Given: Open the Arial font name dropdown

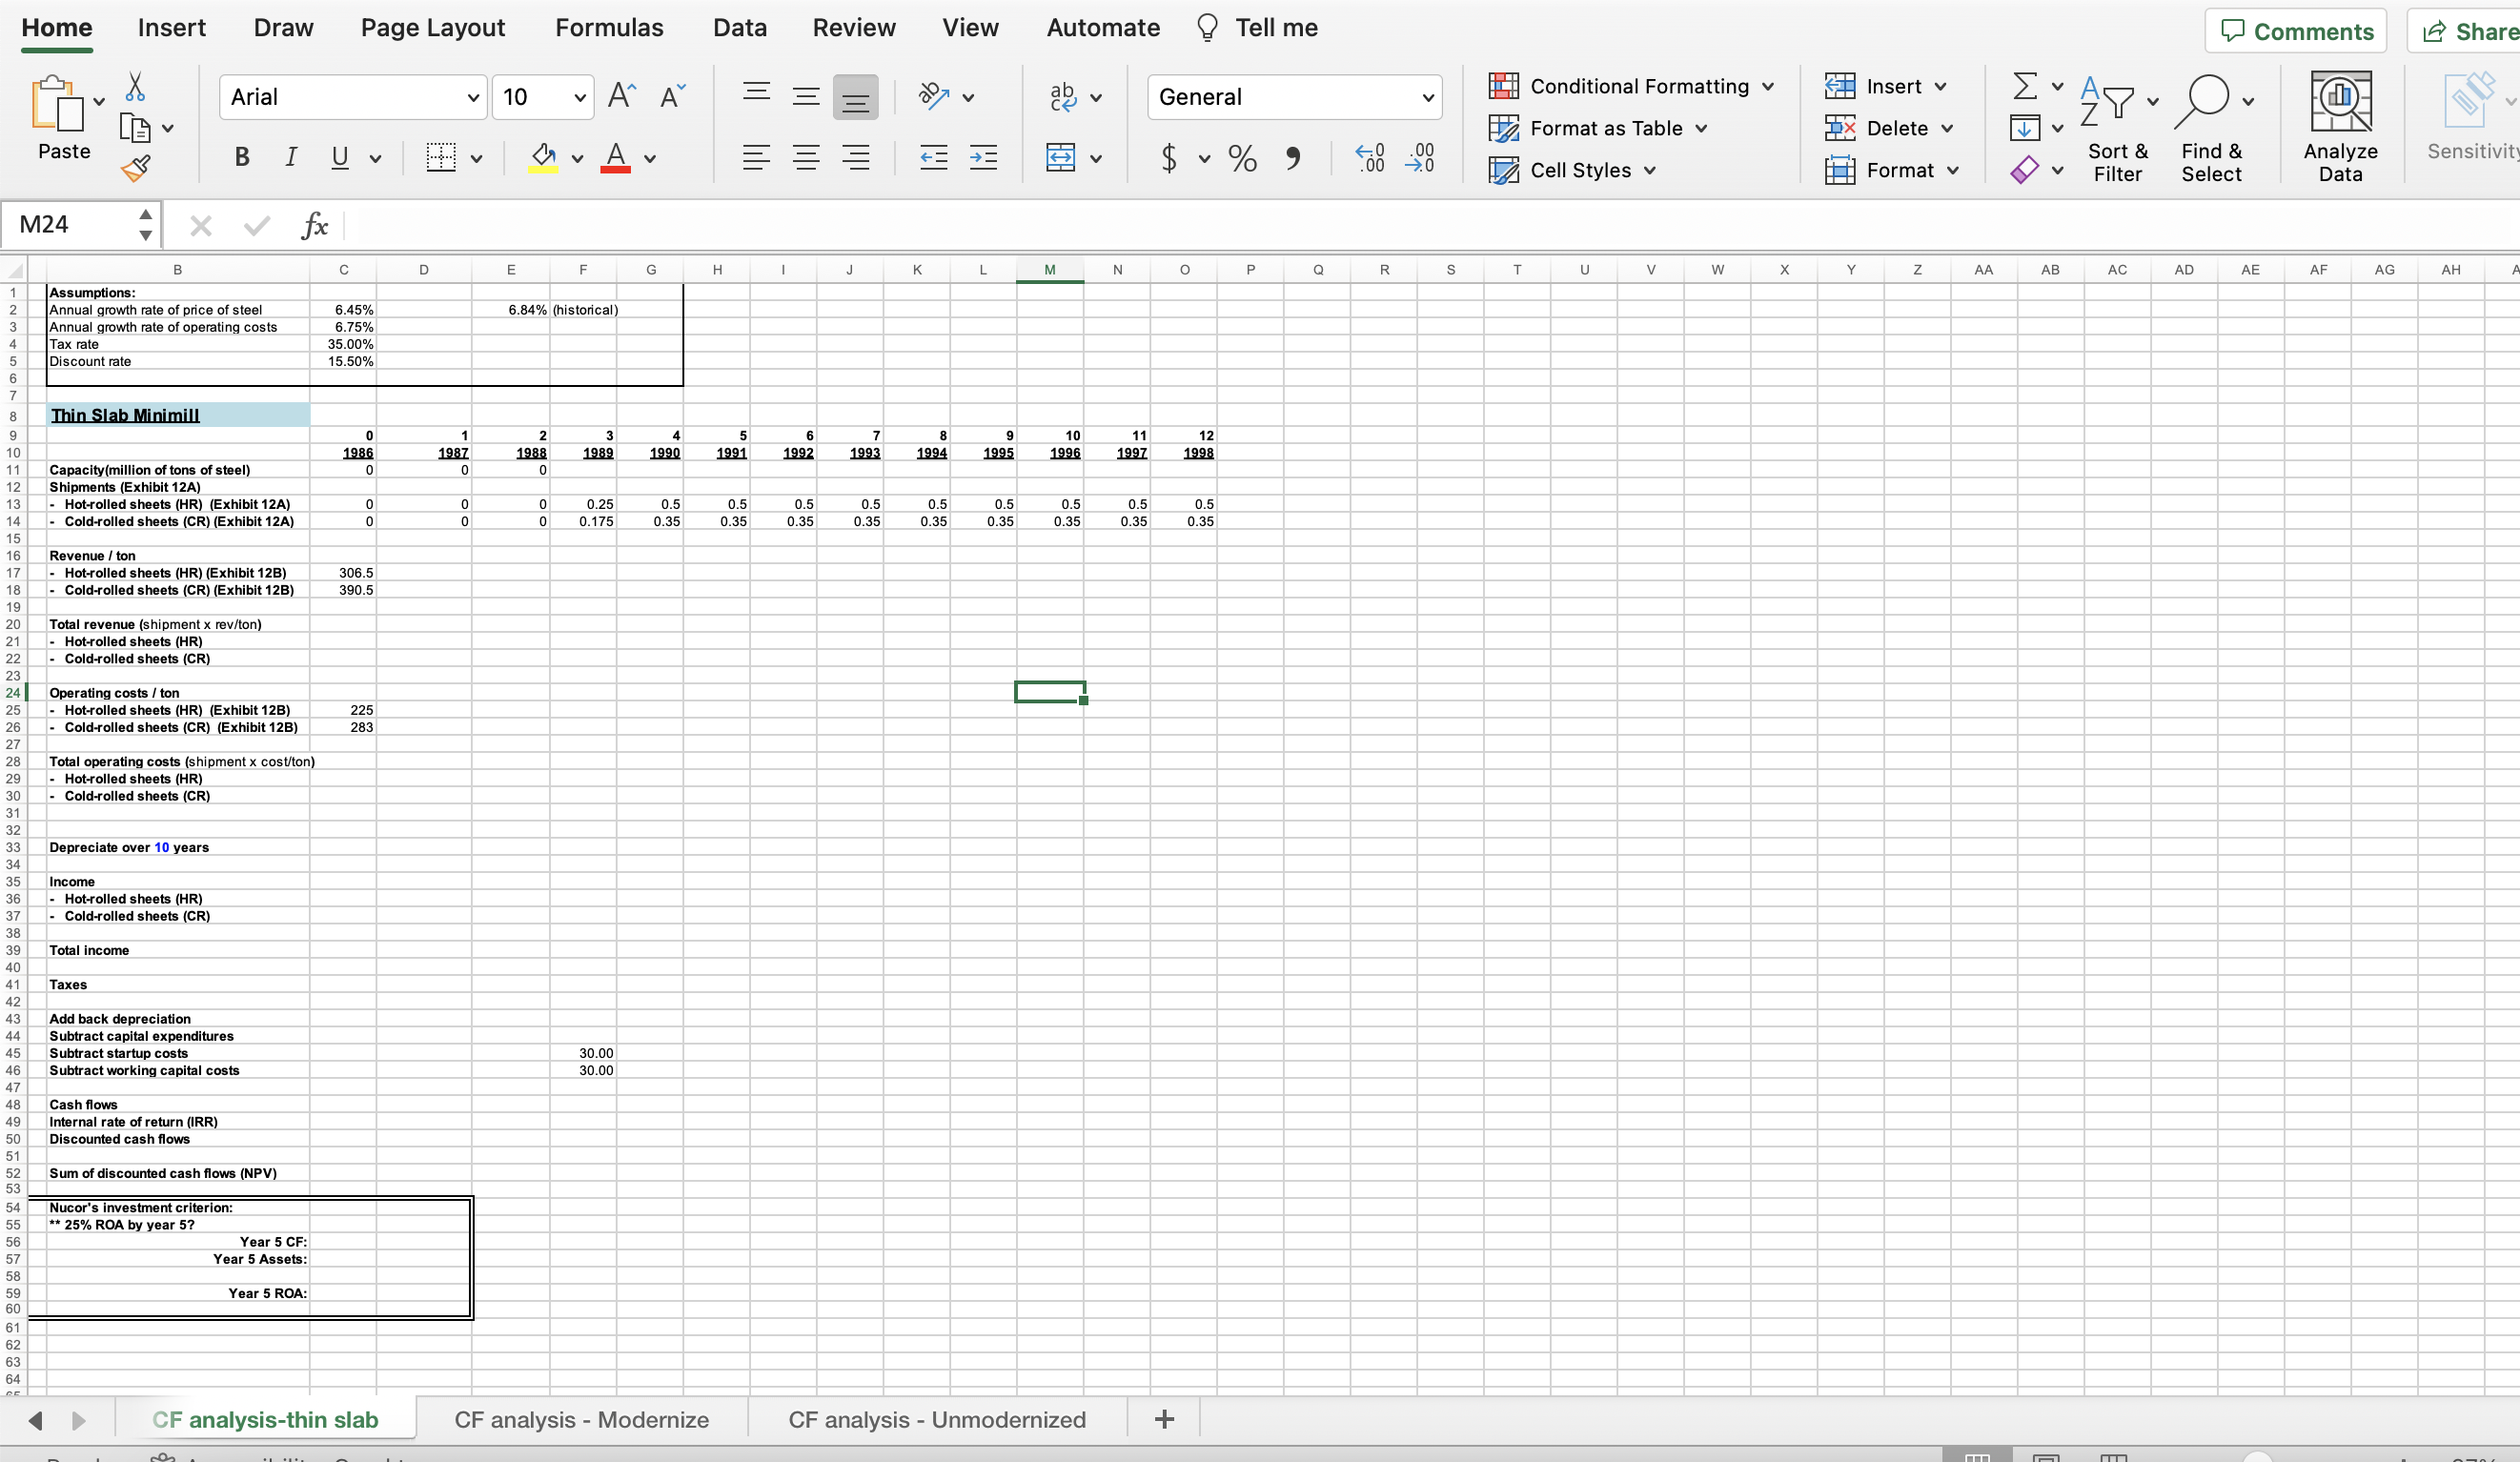Looking at the screenshot, I should coord(471,97).
